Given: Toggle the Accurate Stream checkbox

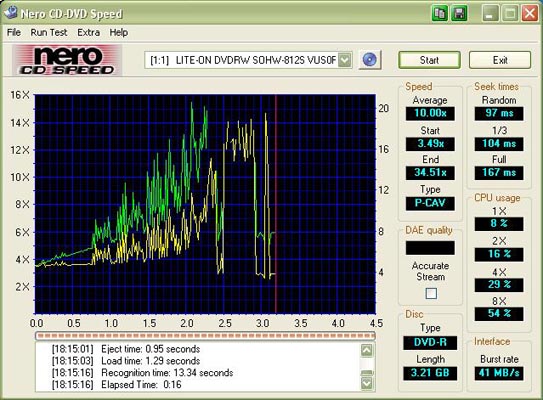Looking at the screenshot, I should [x=431, y=294].
